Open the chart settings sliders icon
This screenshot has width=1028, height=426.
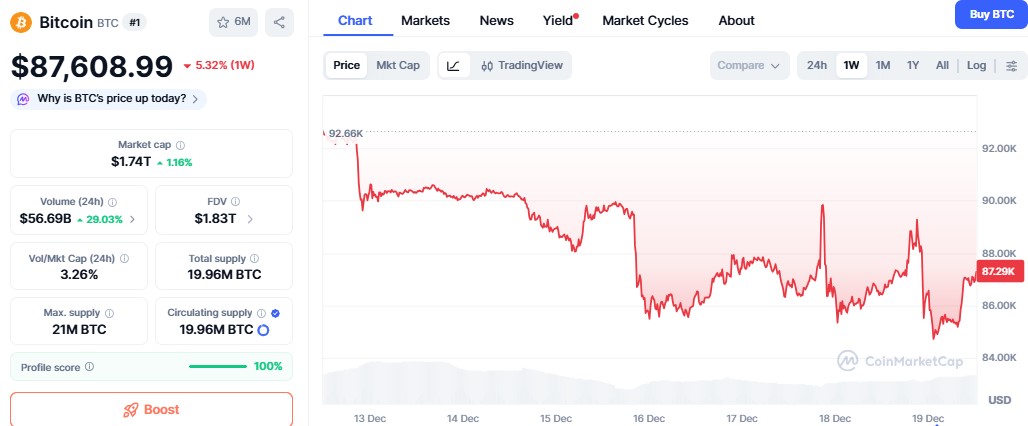pos(1012,66)
